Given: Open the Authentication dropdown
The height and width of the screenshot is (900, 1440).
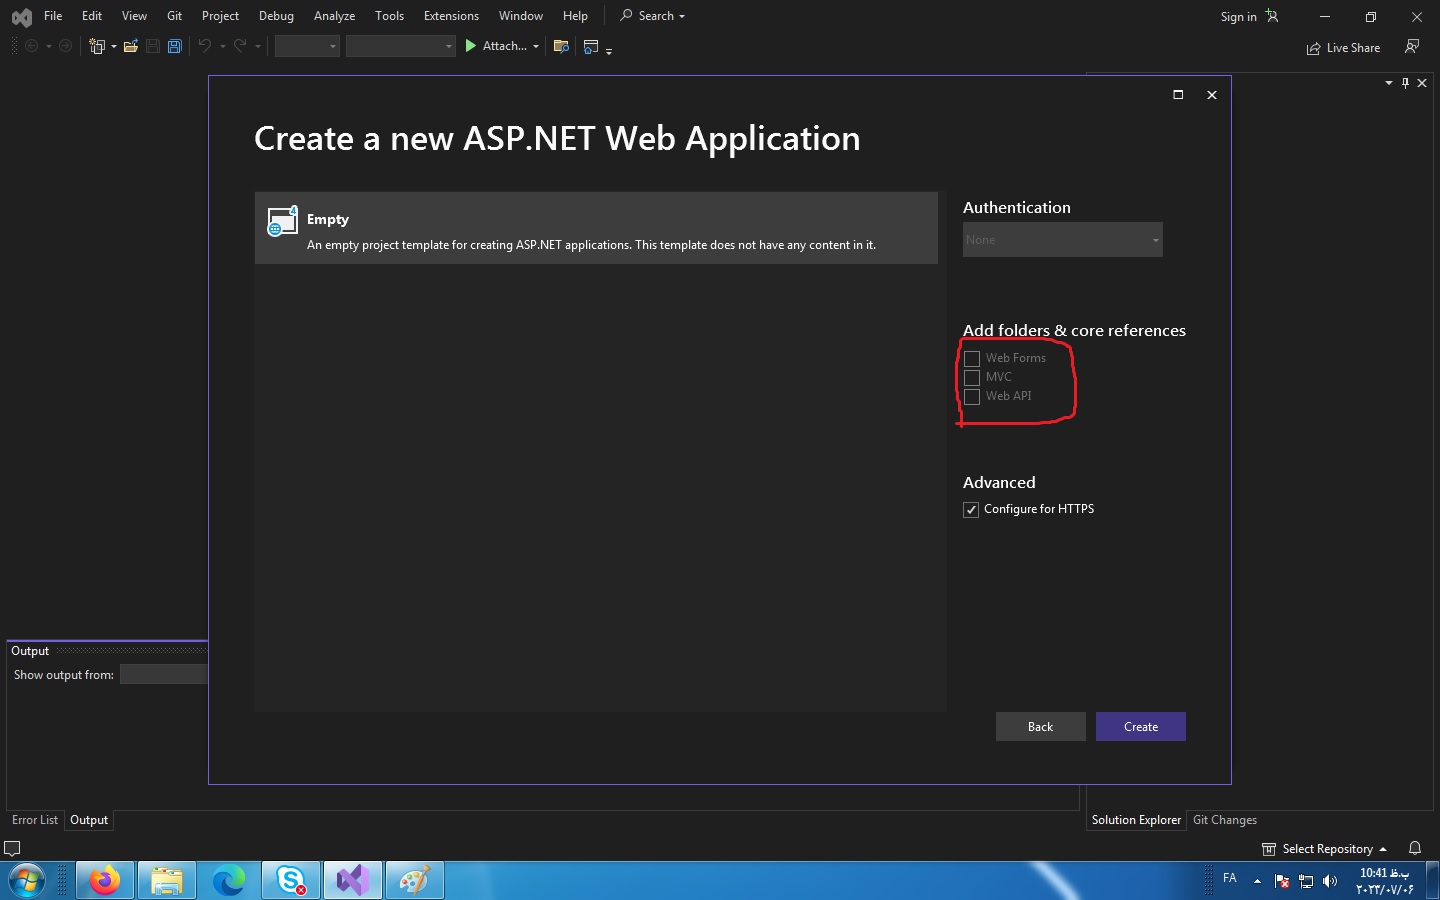Looking at the screenshot, I should (1062, 240).
